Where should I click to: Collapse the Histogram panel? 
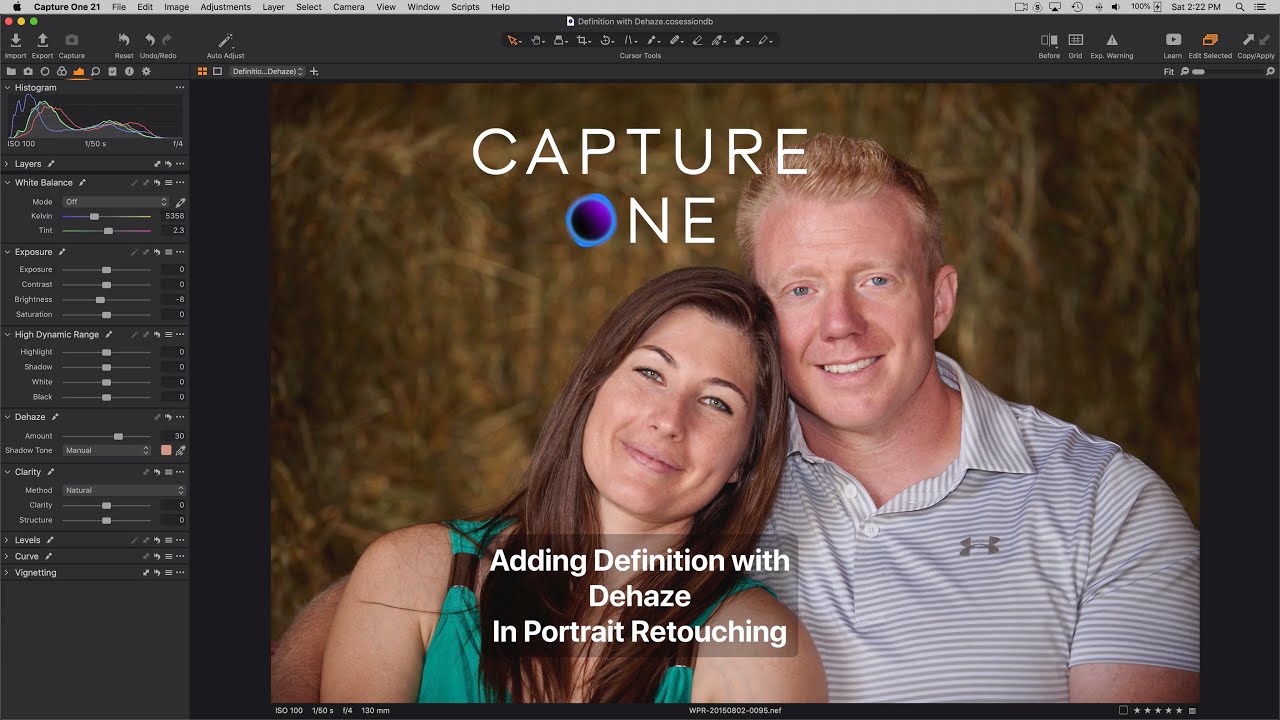click(7, 88)
